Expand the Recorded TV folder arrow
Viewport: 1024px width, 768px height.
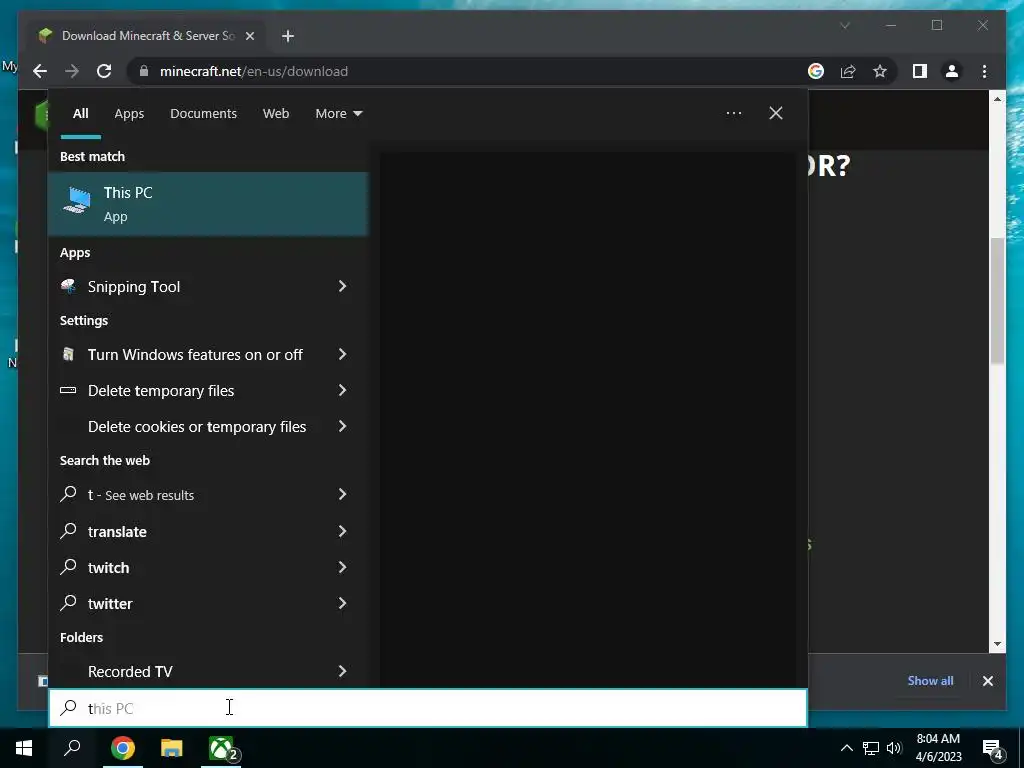342,671
